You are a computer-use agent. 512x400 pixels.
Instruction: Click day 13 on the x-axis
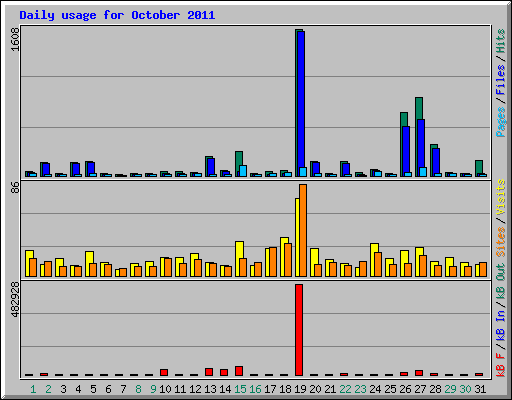tap(210, 389)
